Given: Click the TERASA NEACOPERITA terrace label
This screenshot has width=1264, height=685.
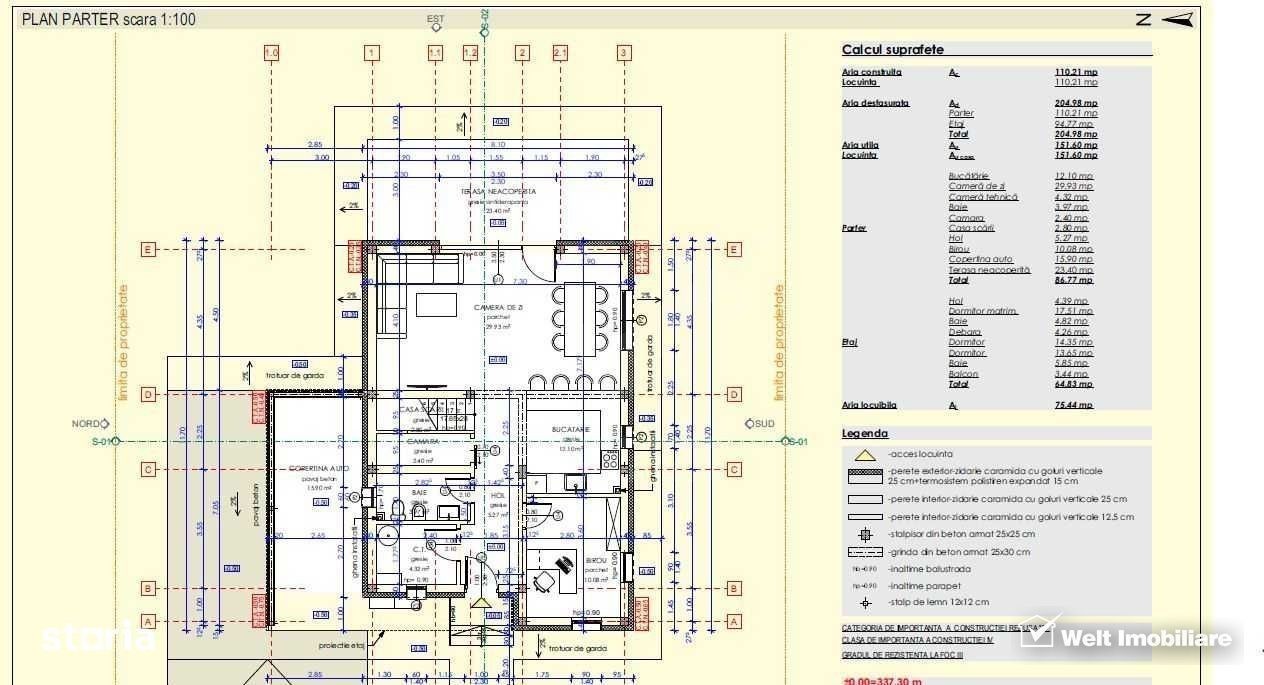Looking at the screenshot, I should point(498,191).
